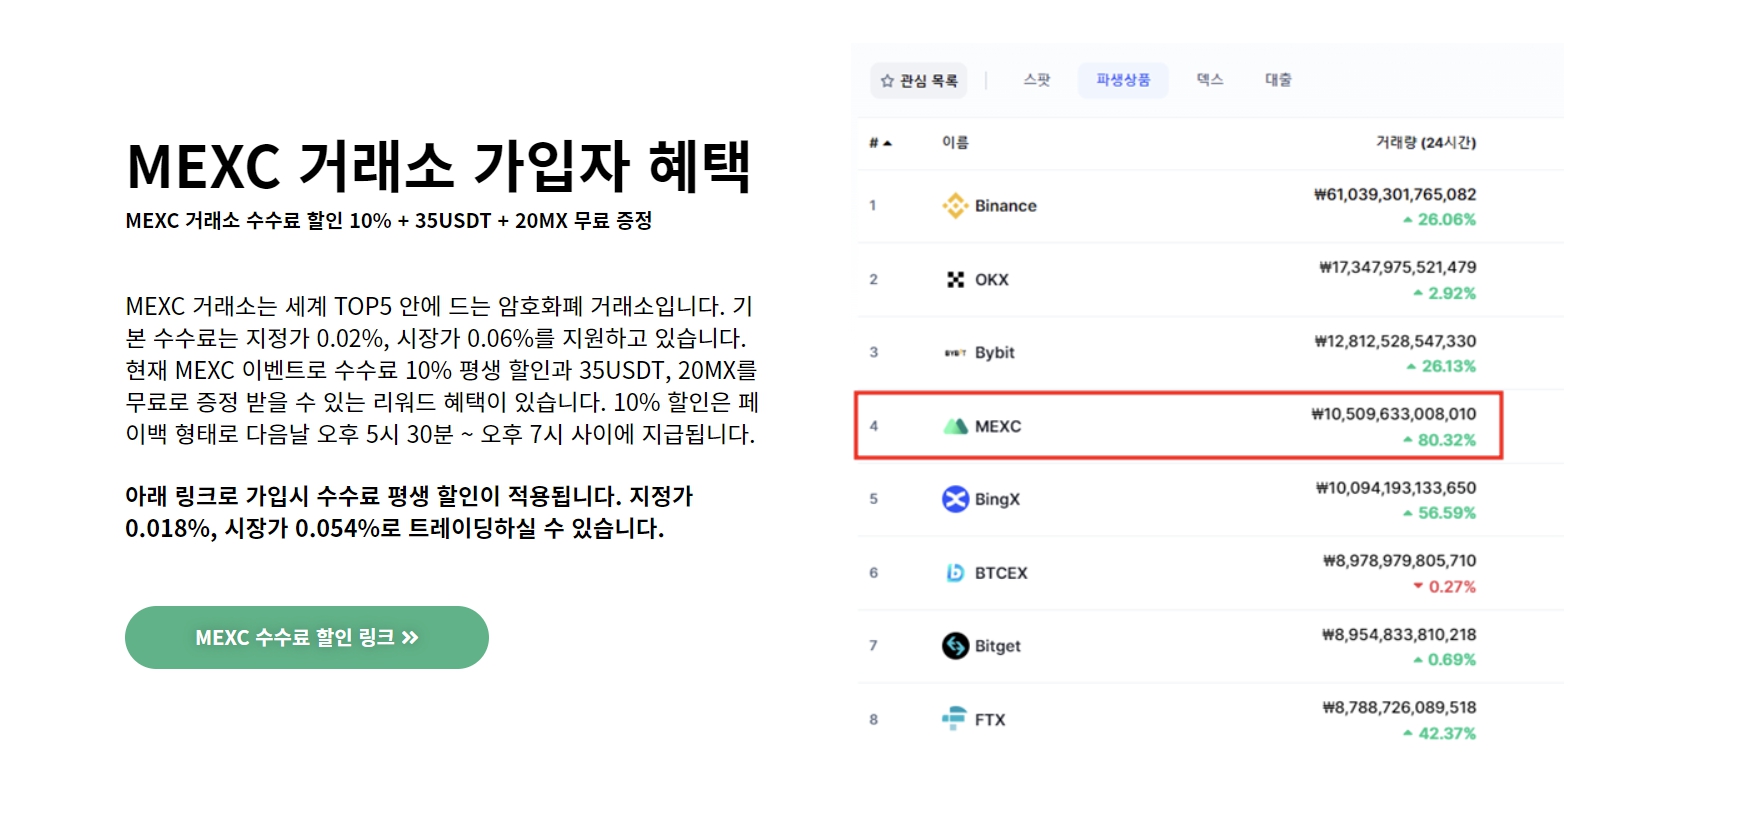Click the 80.32% change for MEXC
1747x826 pixels.
[1439, 440]
